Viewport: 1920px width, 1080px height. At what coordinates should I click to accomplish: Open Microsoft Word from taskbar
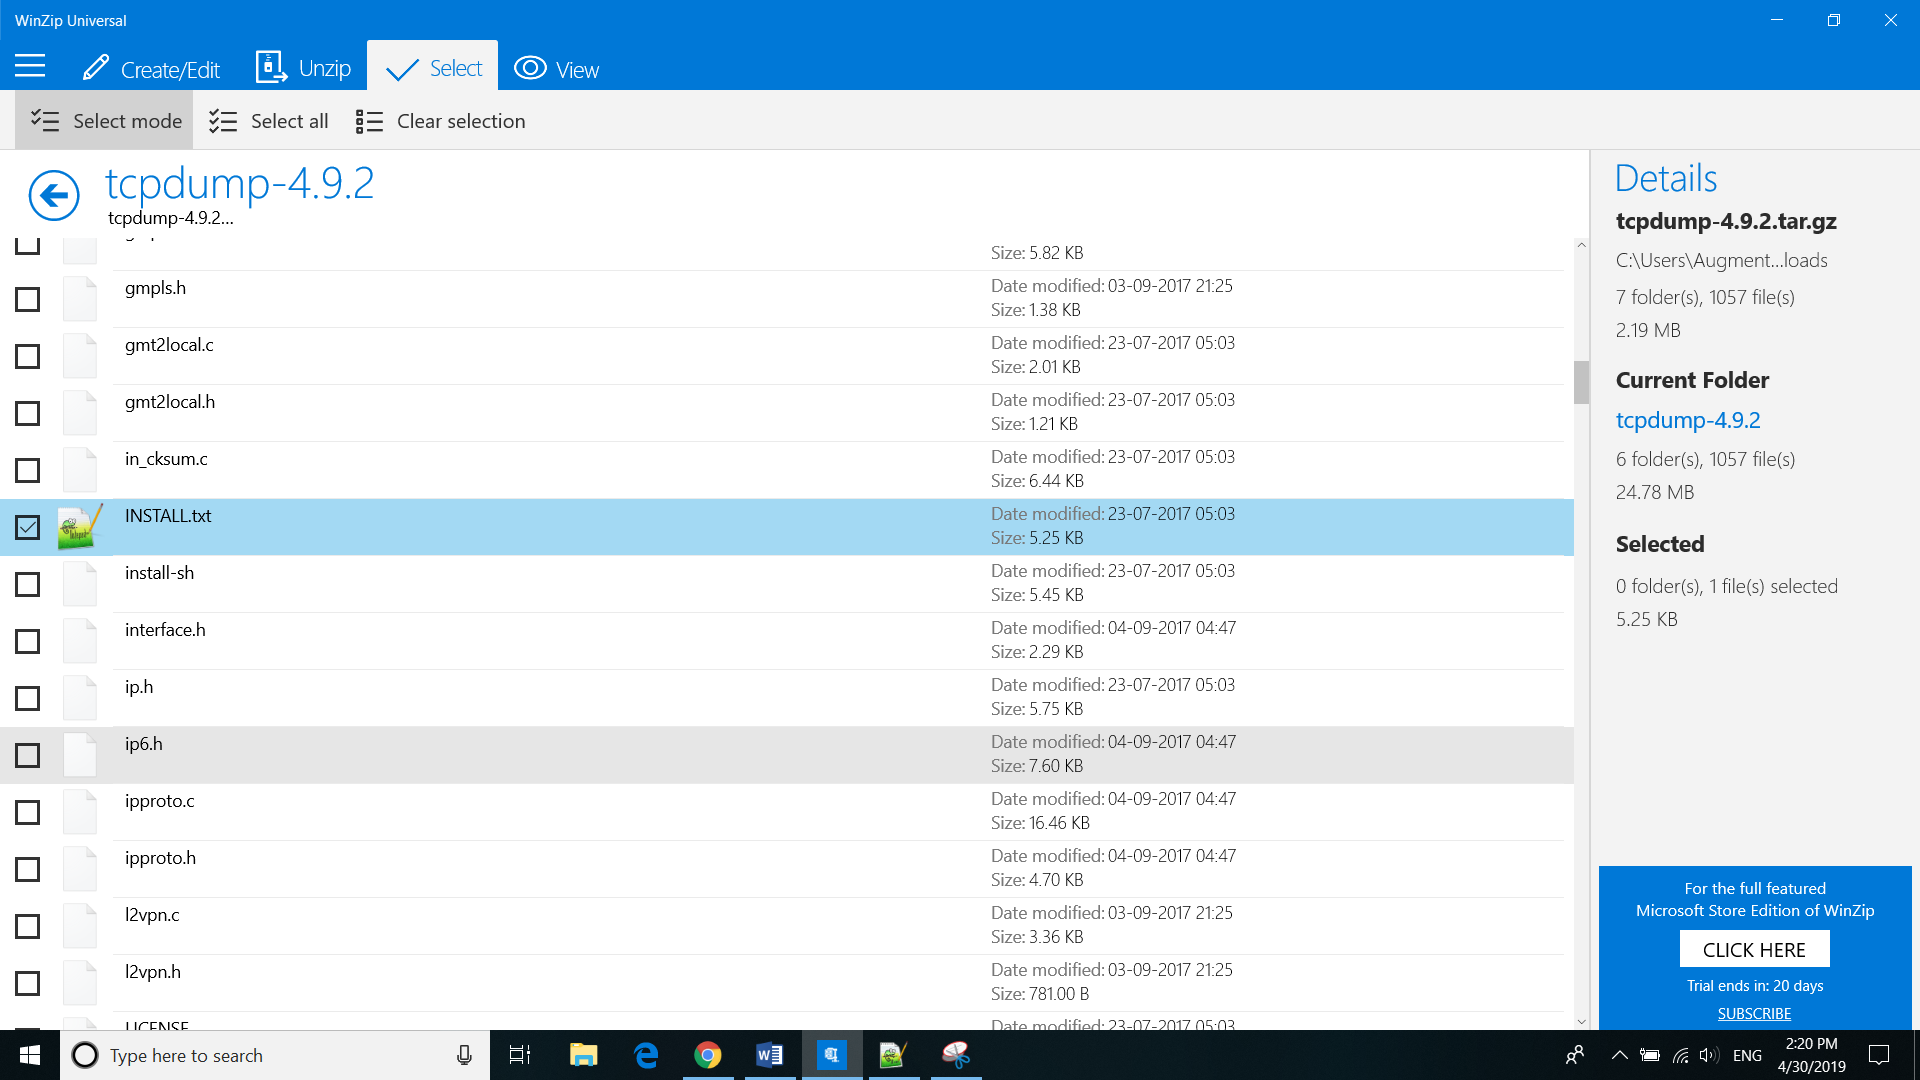point(770,1055)
